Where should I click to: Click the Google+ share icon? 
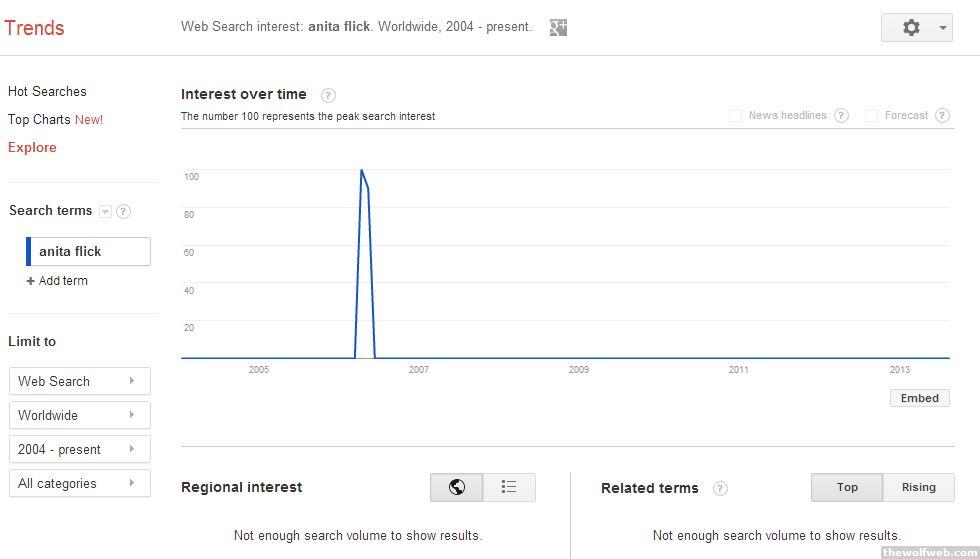pyautogui.click(x=558, y=27)
